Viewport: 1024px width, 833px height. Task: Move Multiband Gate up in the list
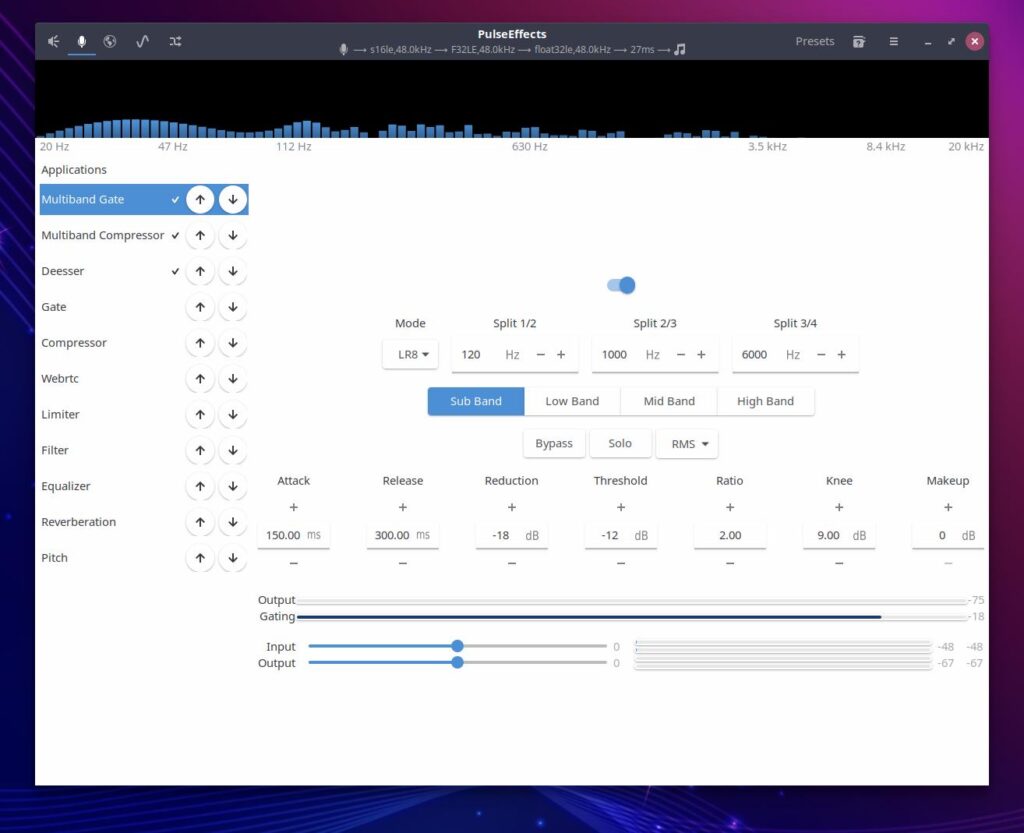click(x=200, y=200)
